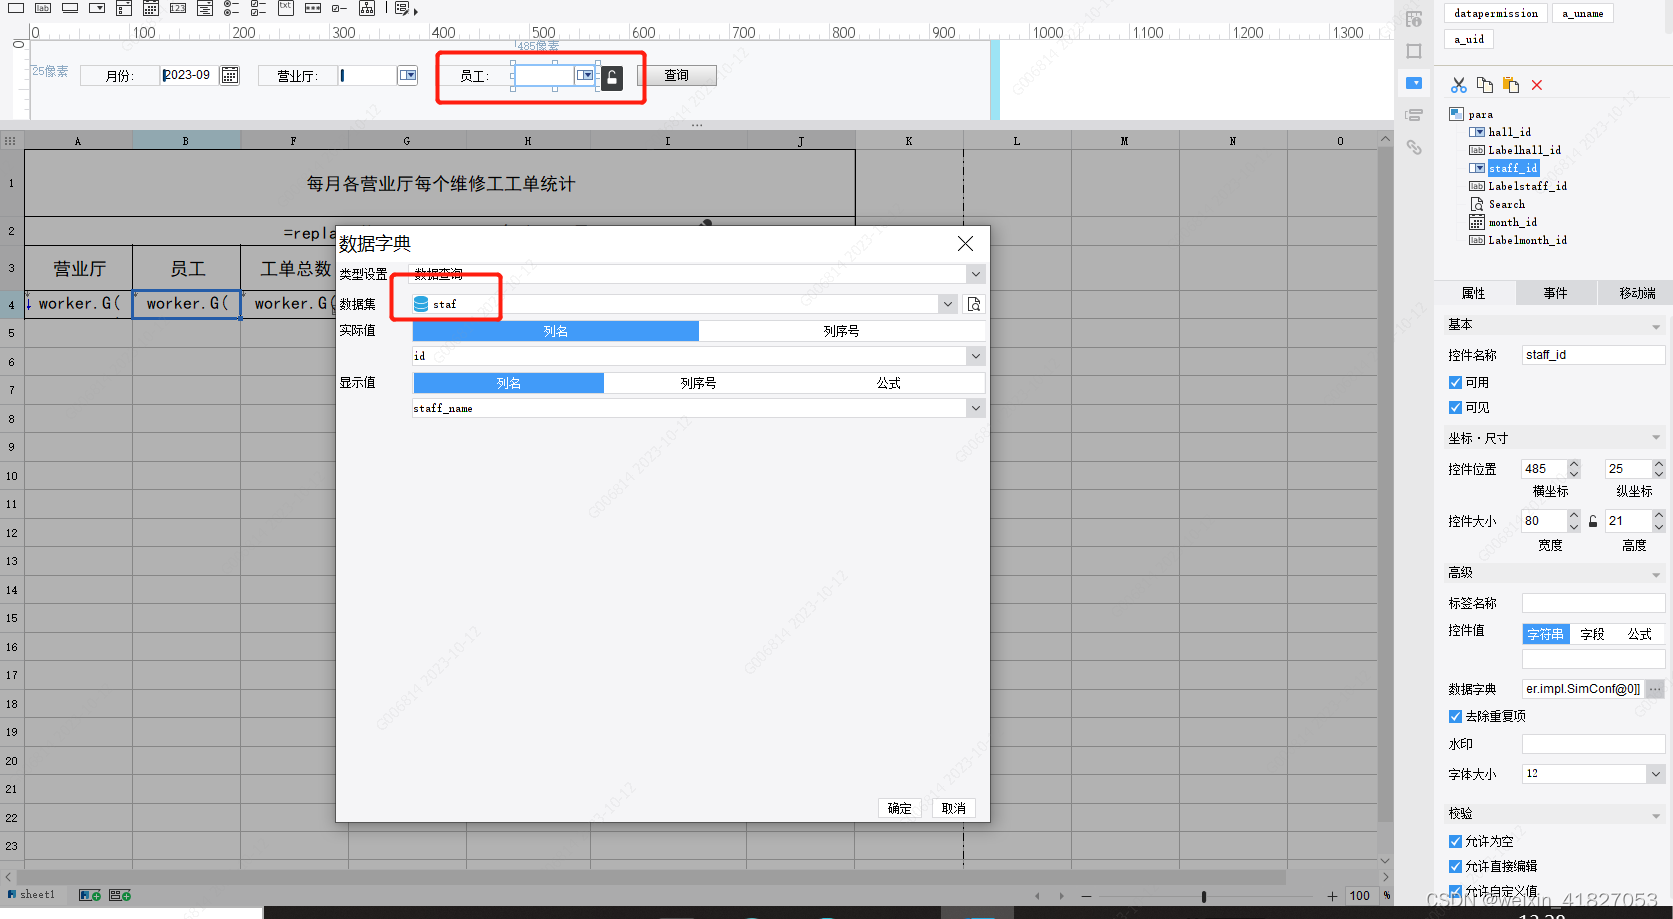Select 字段 option for 控件值
The height and width of the screenshot is (919, 1673).
1592,634
